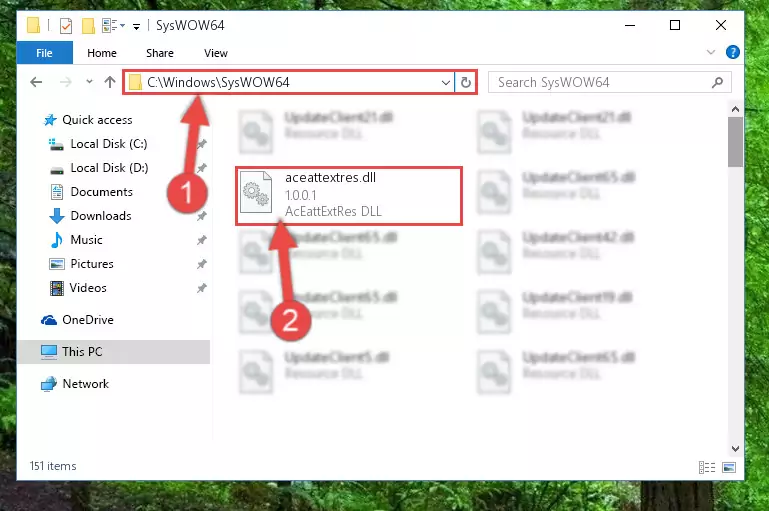Select Quick access in navigation pane
The image size is (769, 511).
tap(88, 120)
